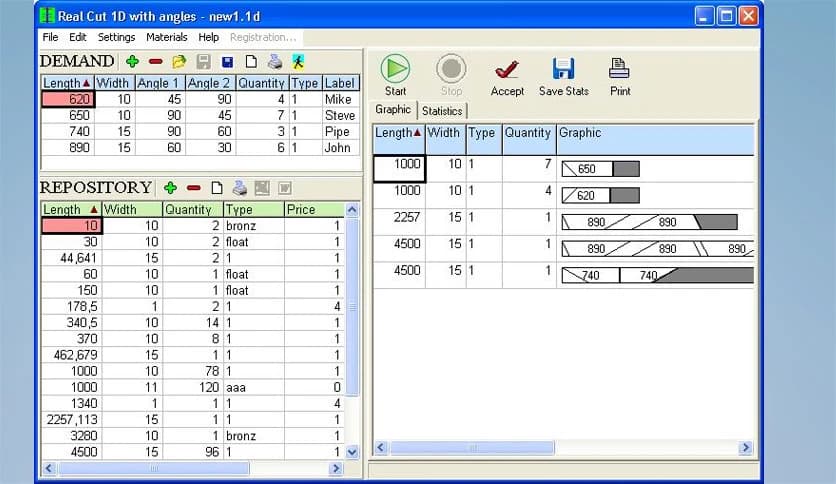Select DEMAND cell with length 620

click(68, 99)
